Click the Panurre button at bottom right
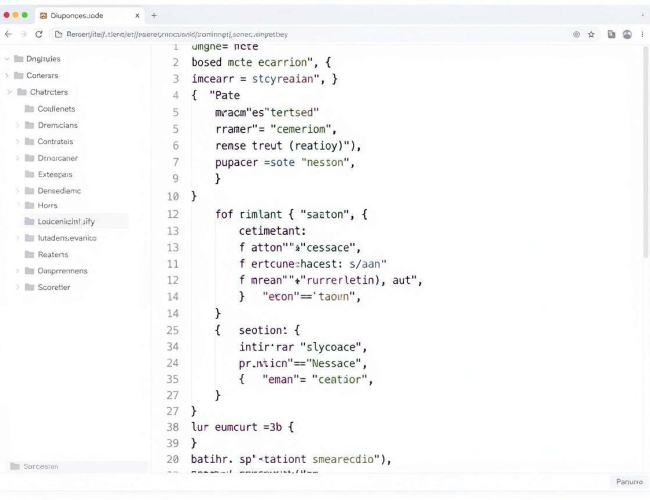 tap(629, 482)
